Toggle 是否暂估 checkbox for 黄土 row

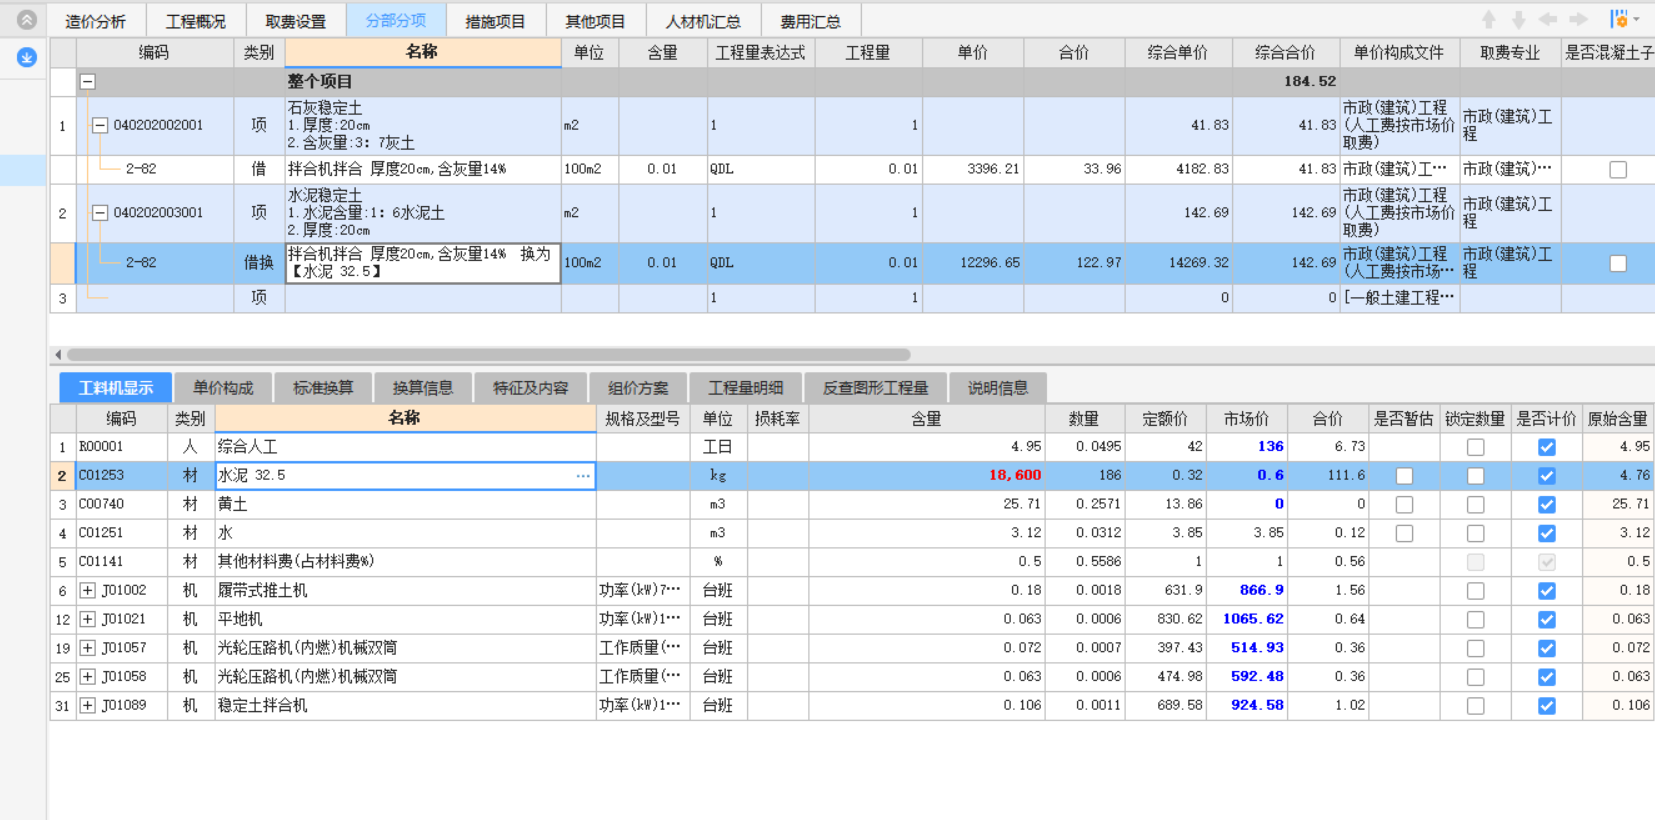coord(1404,505)
